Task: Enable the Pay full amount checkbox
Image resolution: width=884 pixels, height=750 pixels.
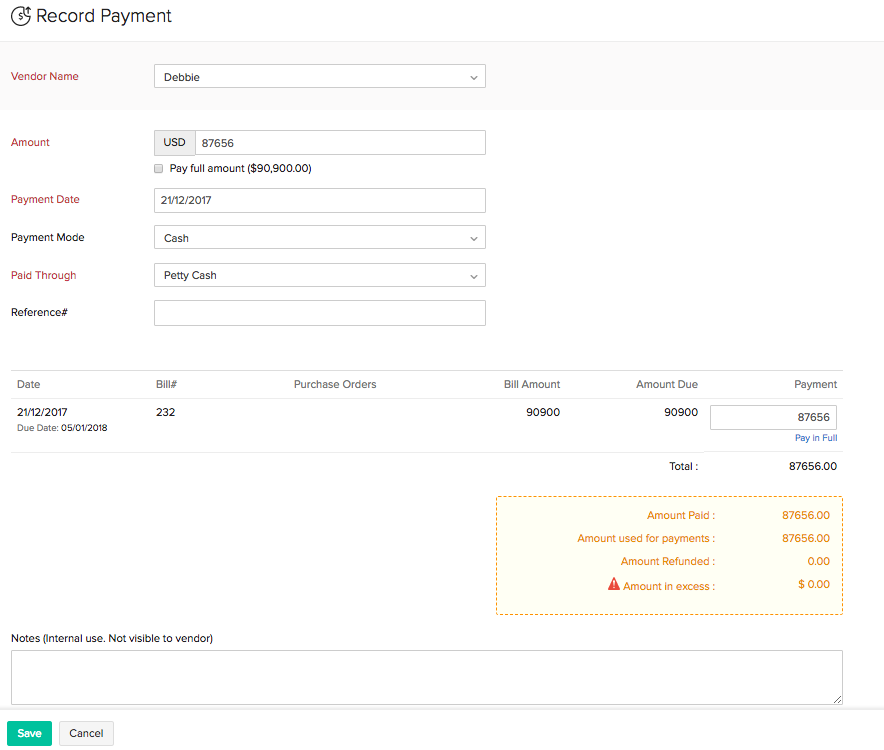Action: click(x=159, y=169)
